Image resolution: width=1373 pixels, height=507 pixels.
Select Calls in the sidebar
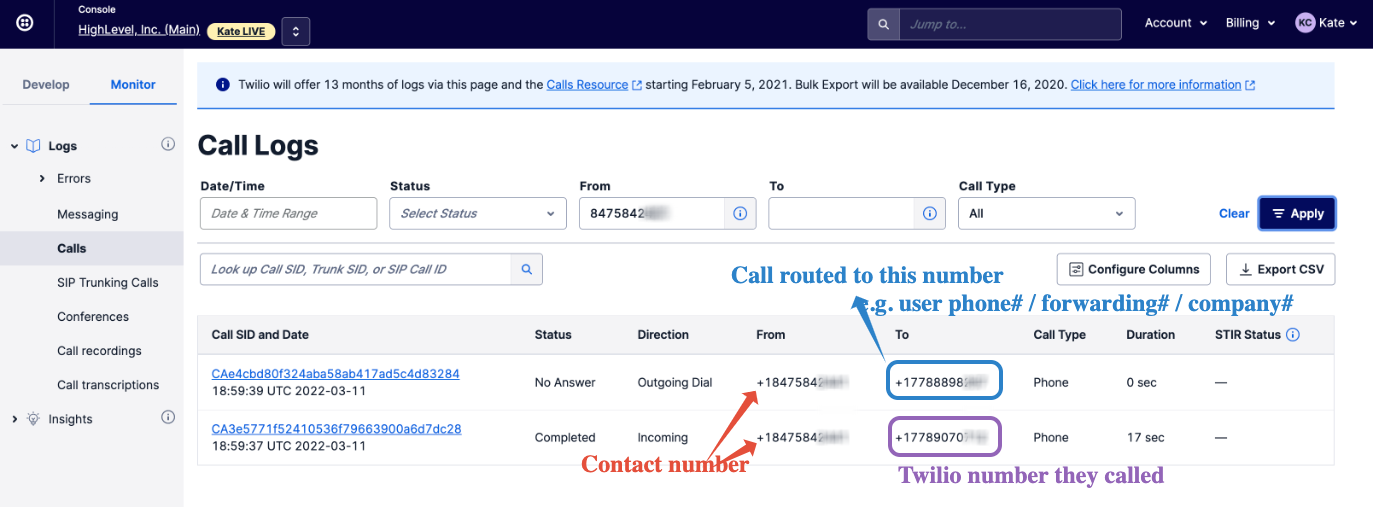point(72,248)
